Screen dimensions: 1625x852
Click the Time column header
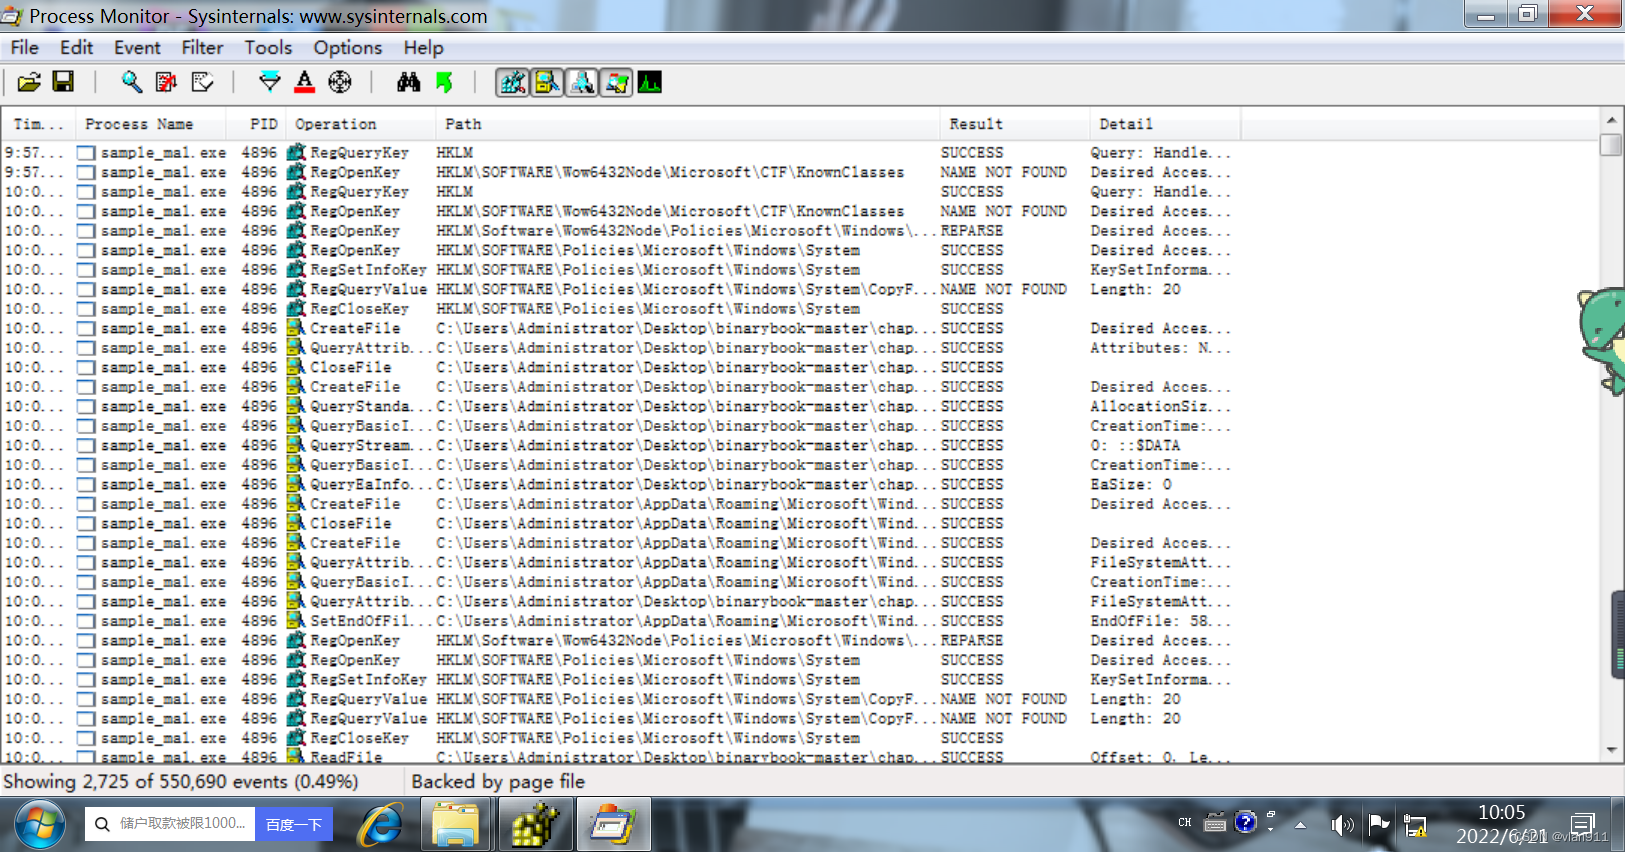point(38,124)
